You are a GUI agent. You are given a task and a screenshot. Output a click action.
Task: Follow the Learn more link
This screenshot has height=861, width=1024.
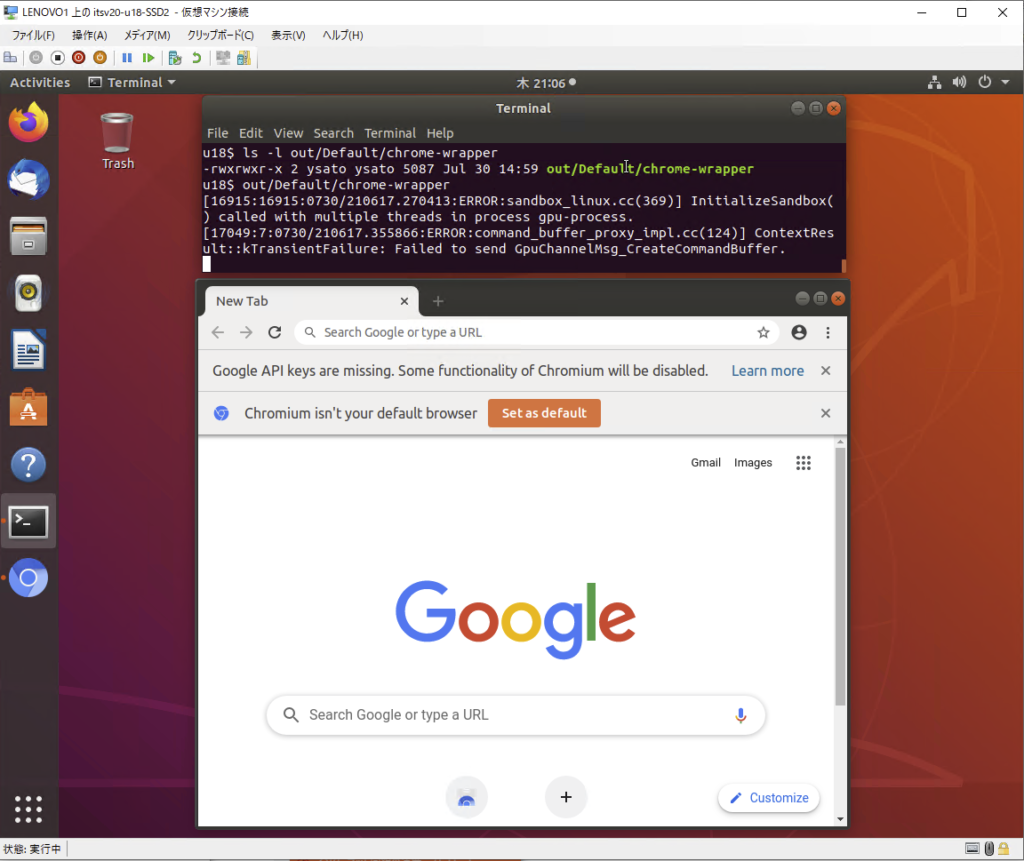(767, 370)
